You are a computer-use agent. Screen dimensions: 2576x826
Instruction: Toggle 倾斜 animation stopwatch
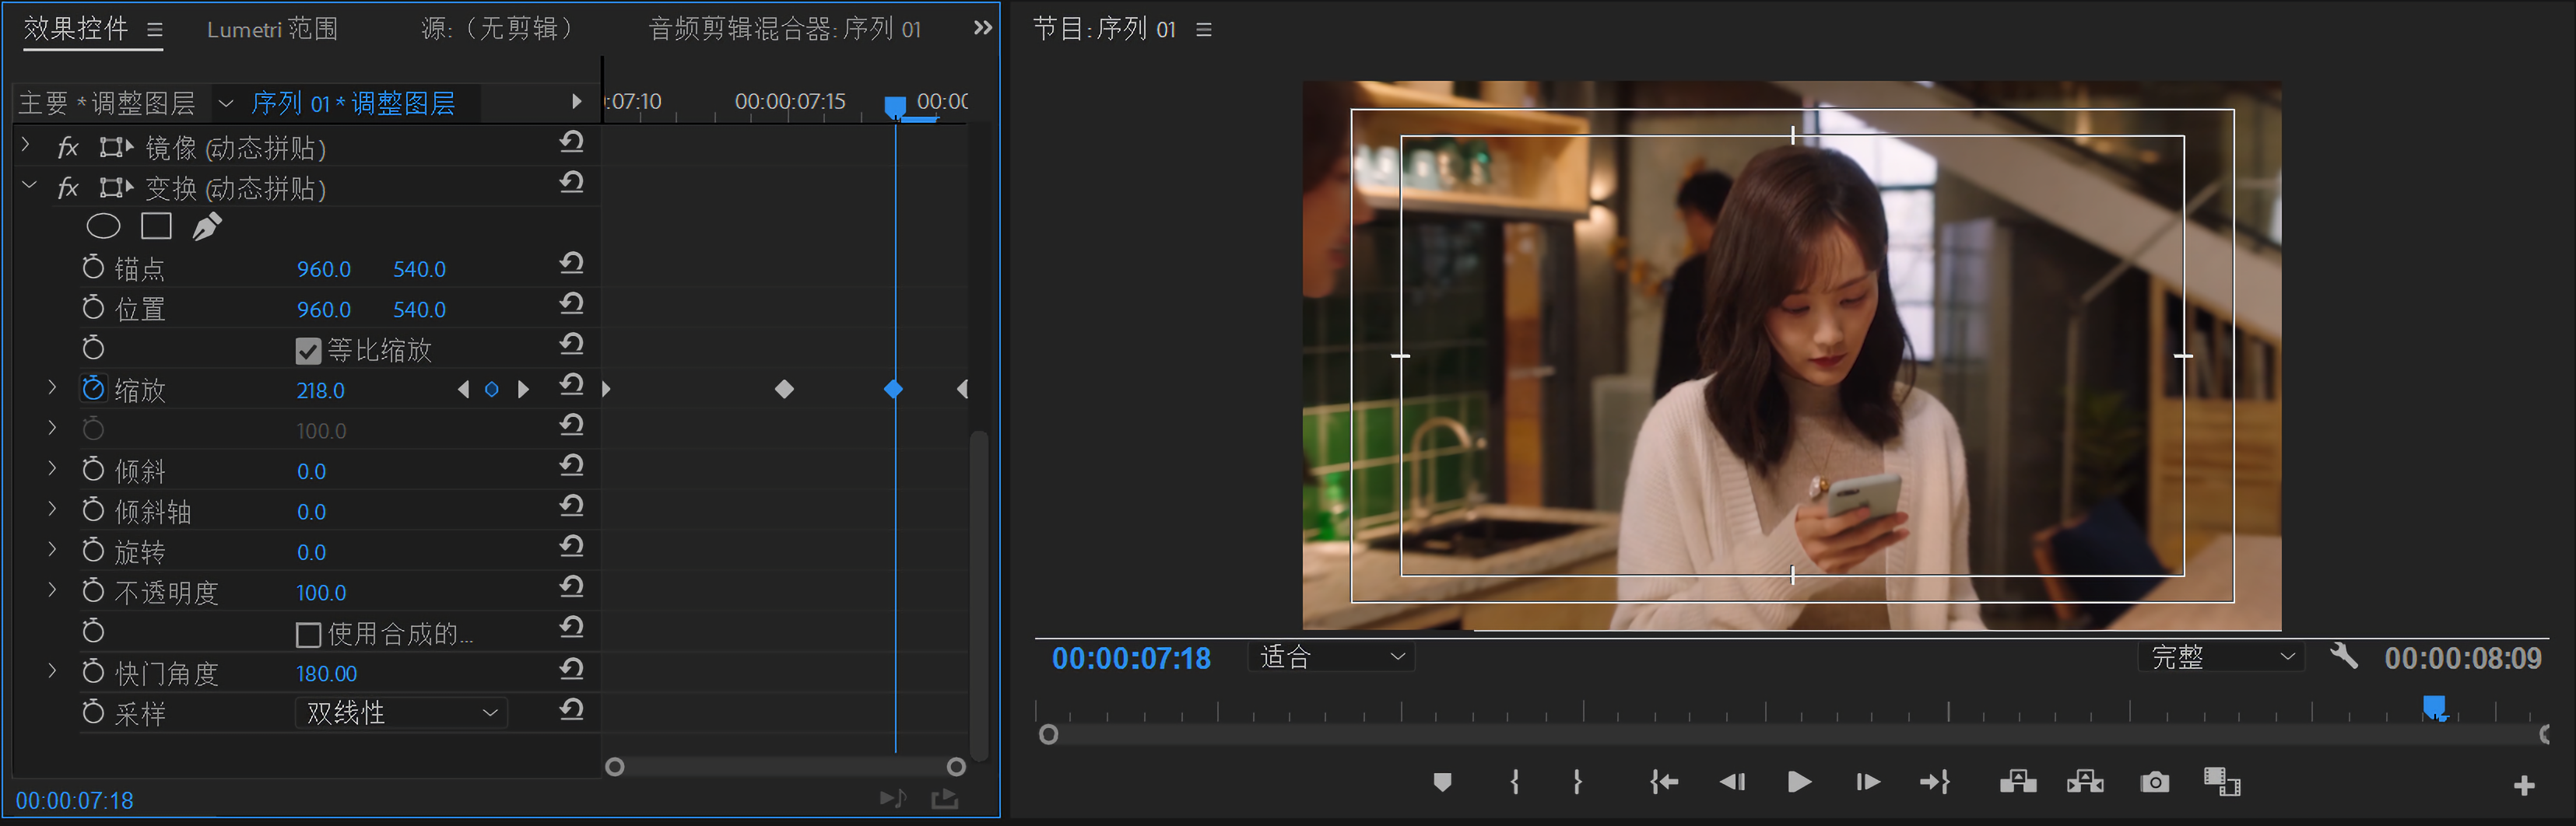point(93,470)
